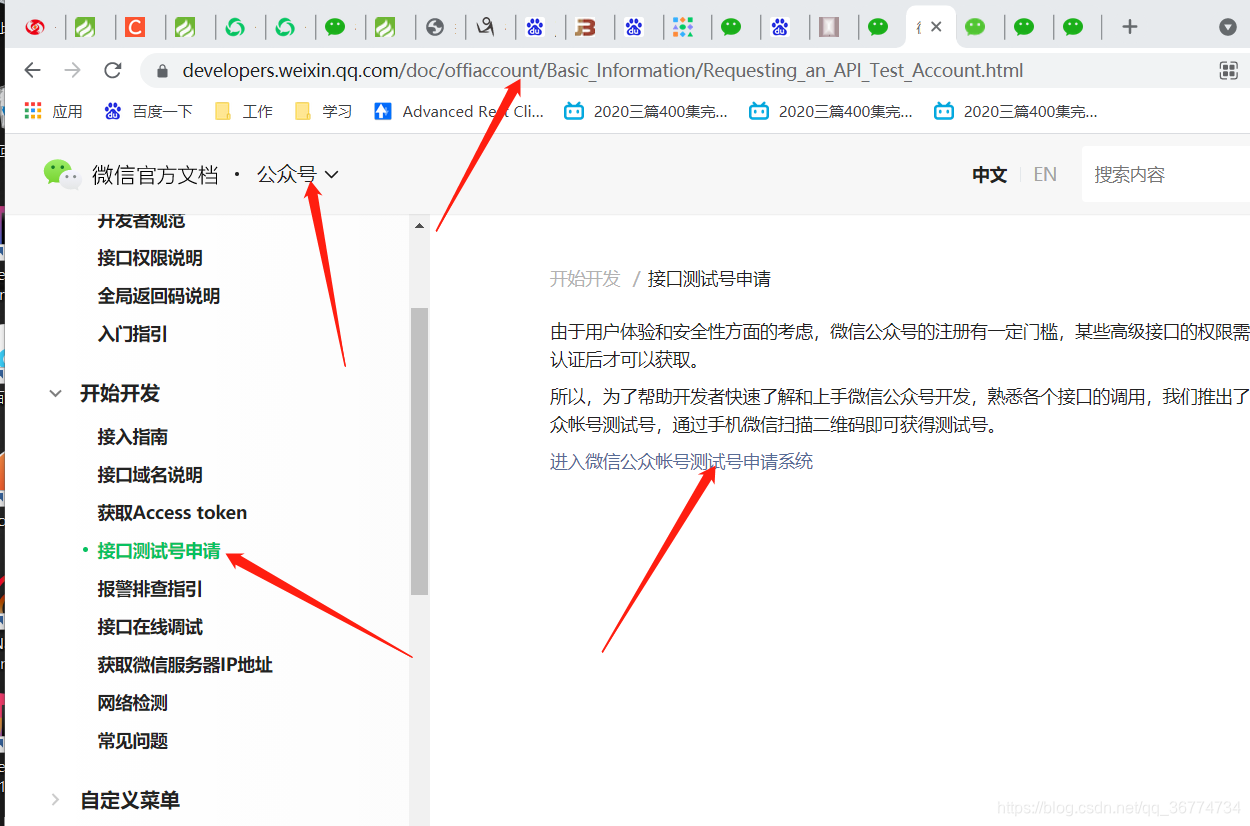Click the sidebar scrollbar thumb
Image resolution: width=1250 pixels, height=826 pixels.
(x=419, y=451)
